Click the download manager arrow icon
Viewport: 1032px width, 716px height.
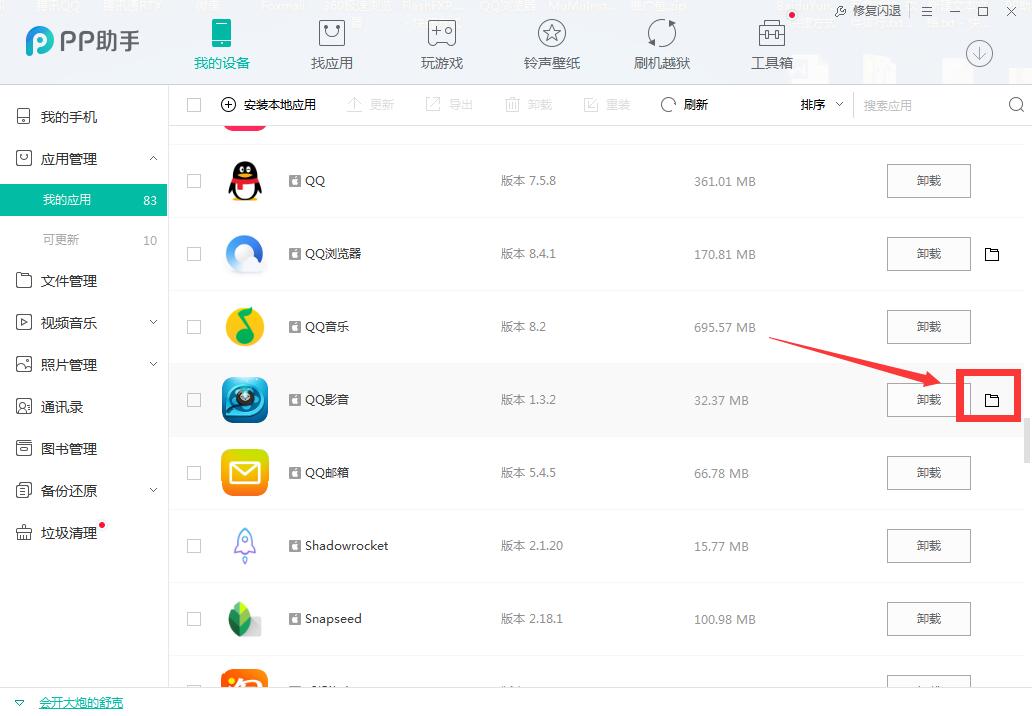point(979,53)
